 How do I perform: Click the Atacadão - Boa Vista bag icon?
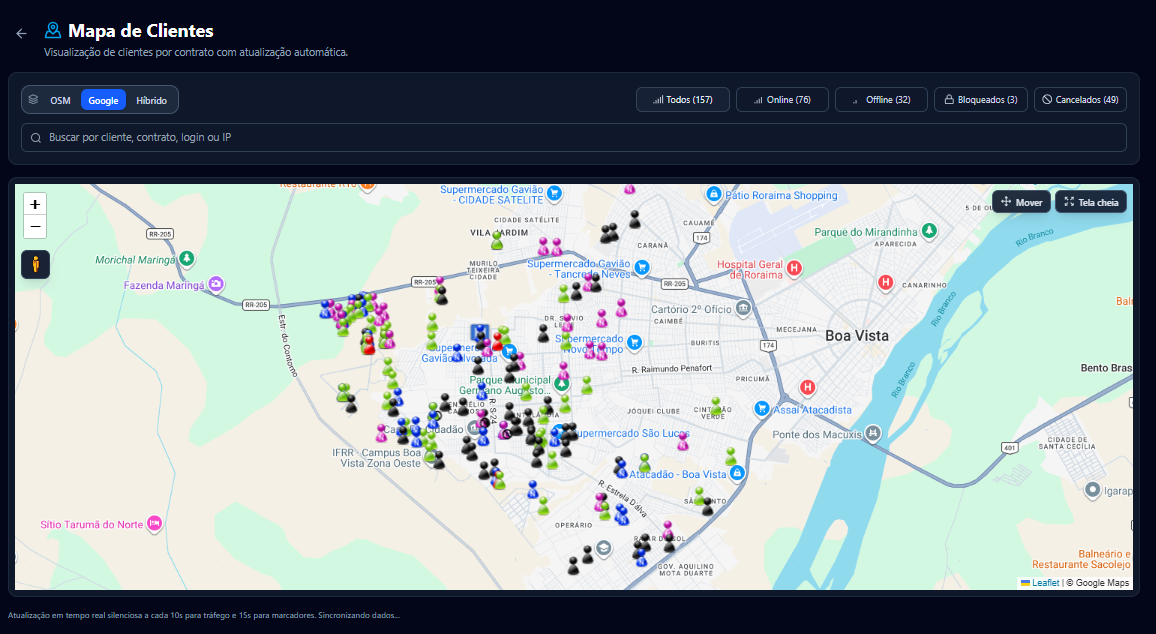pos(737,473)
